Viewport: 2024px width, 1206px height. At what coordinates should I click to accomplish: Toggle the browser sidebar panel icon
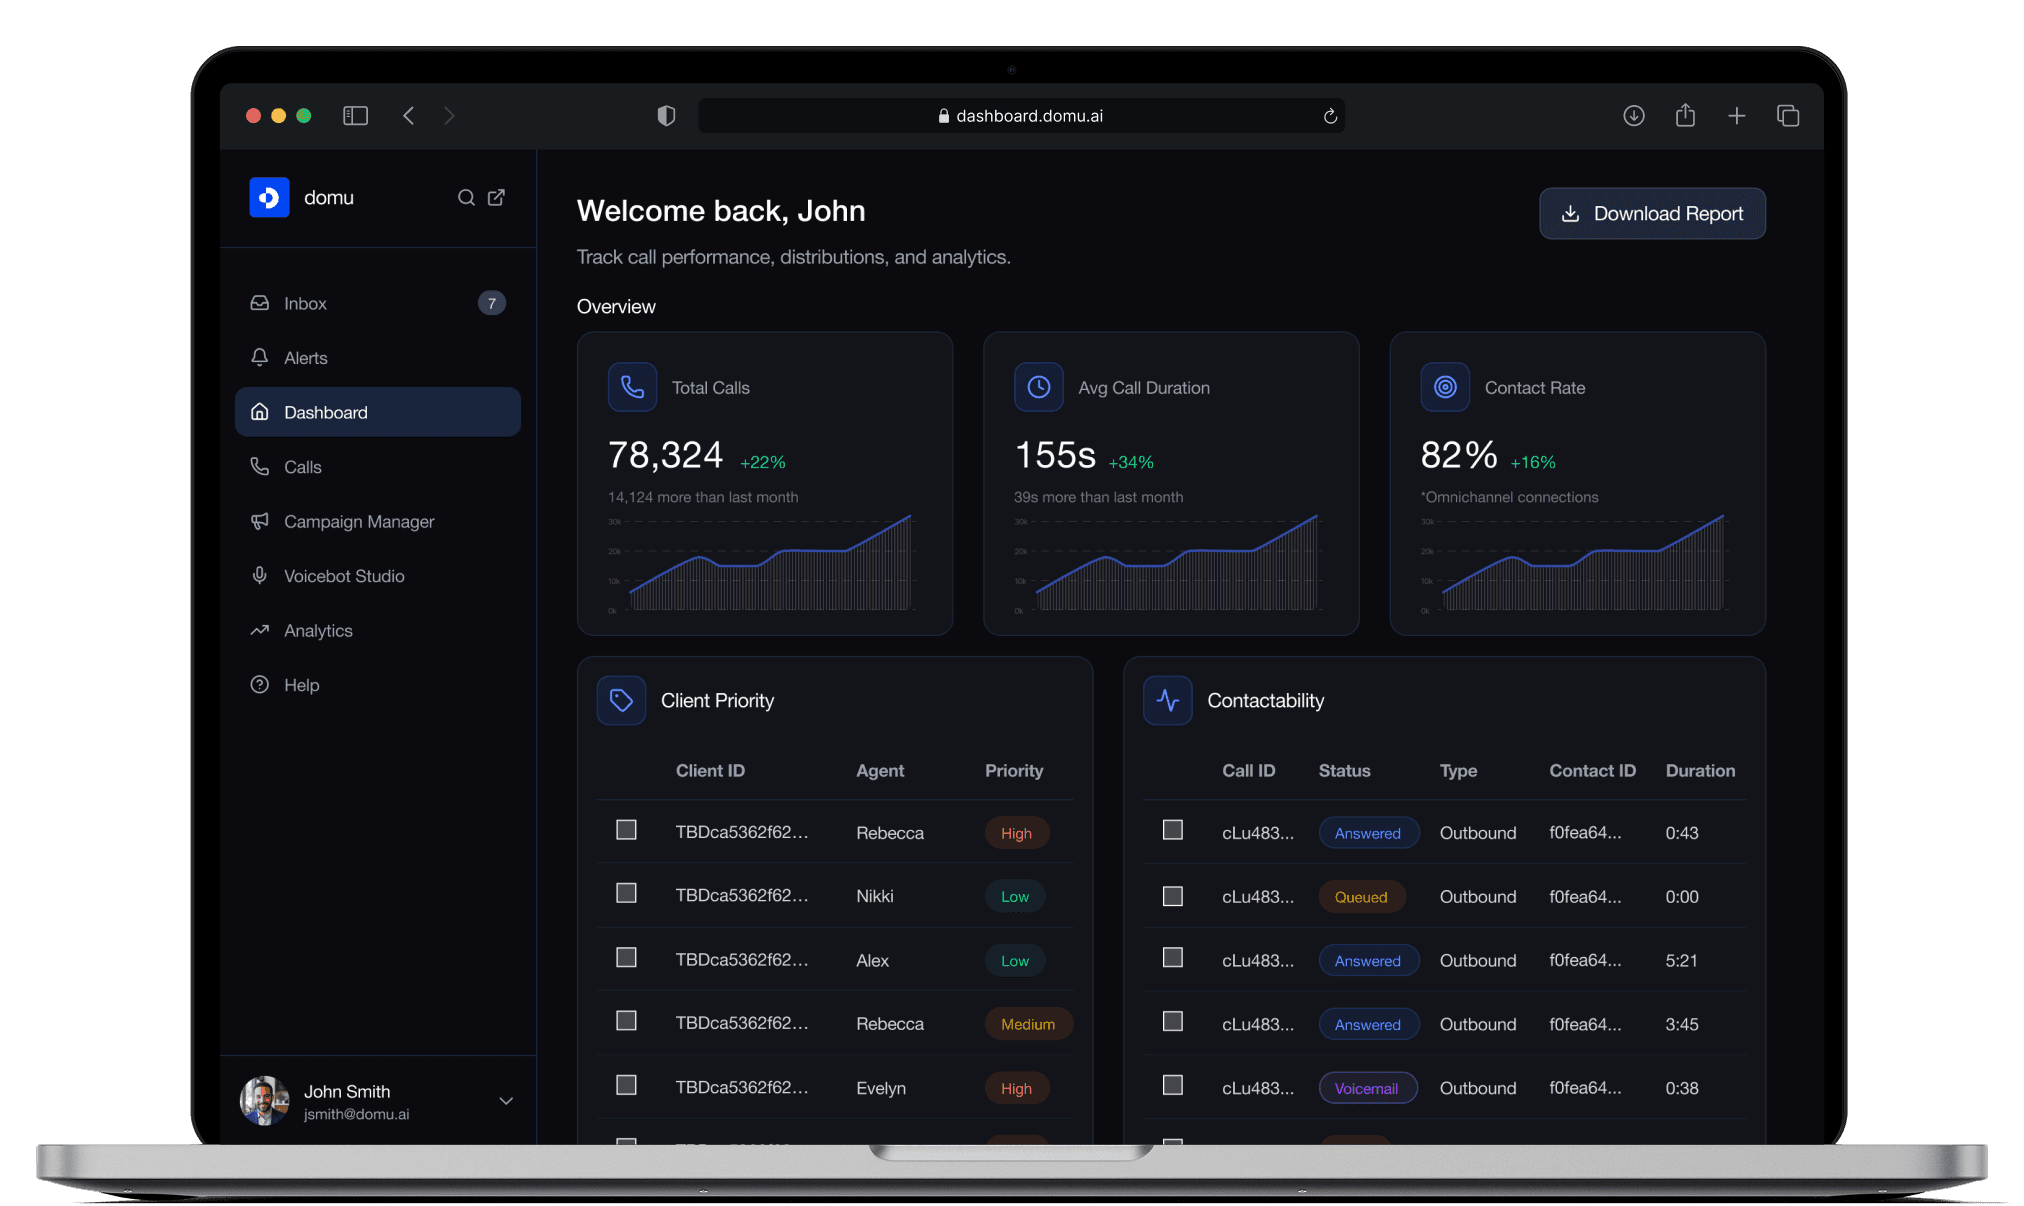point(355,116)
